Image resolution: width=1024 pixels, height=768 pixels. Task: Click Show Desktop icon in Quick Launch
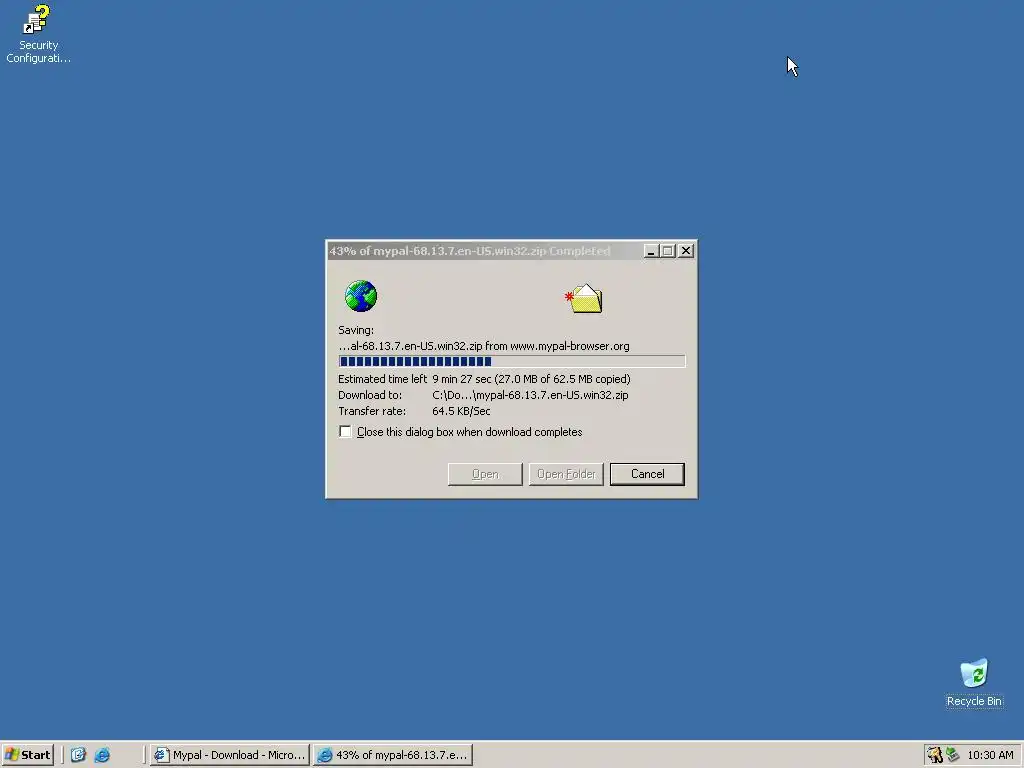click(78, 755)
